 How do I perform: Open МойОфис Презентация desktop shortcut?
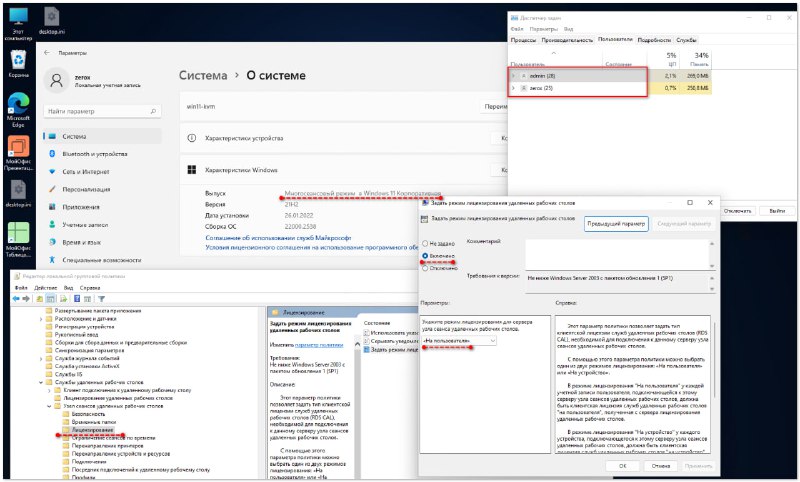18,153
